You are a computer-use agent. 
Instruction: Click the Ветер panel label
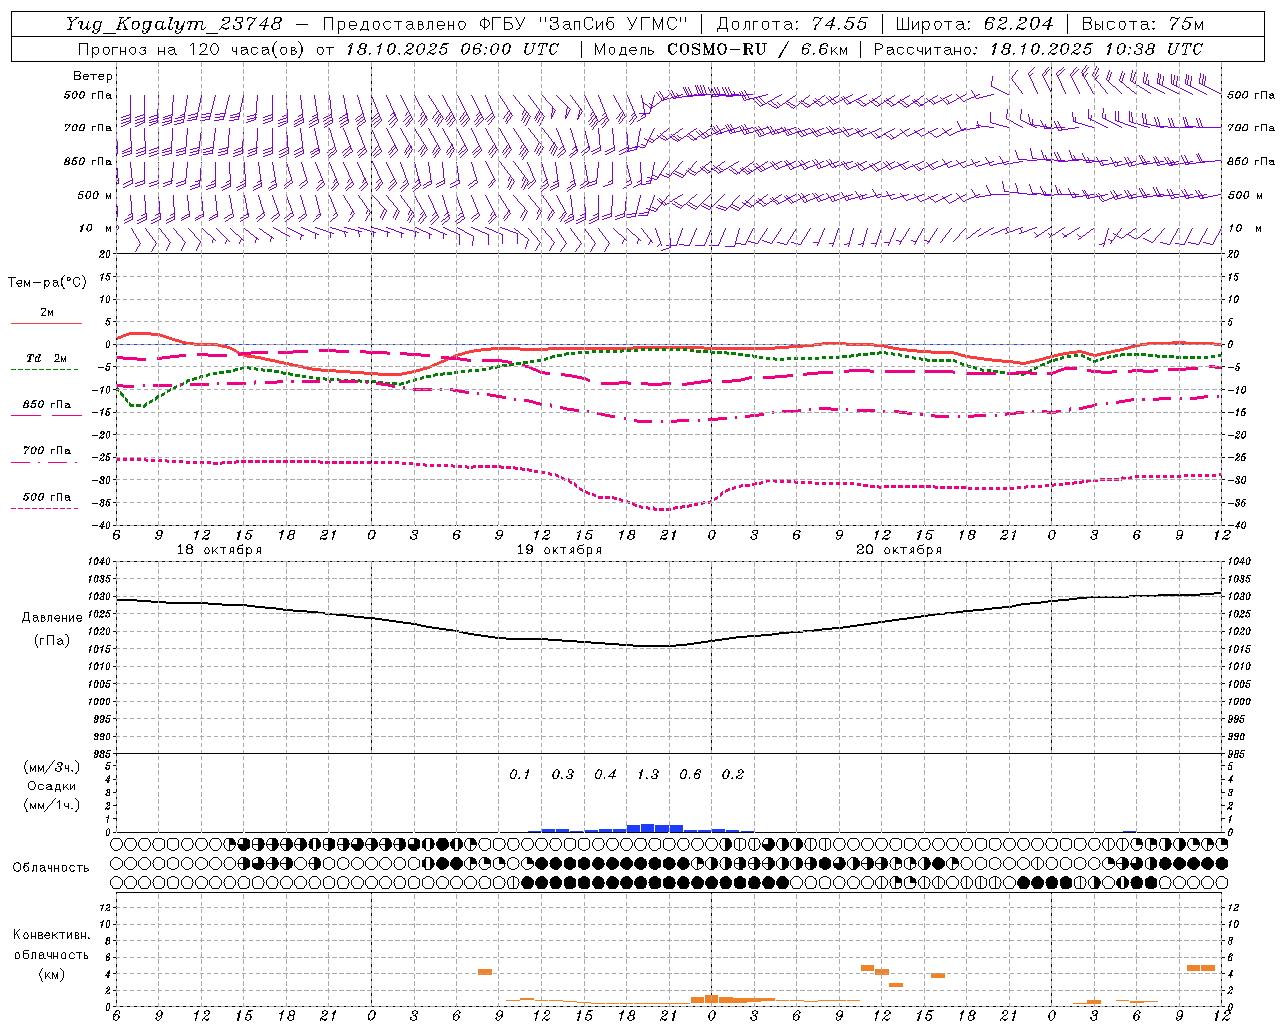tap(93, 76)
